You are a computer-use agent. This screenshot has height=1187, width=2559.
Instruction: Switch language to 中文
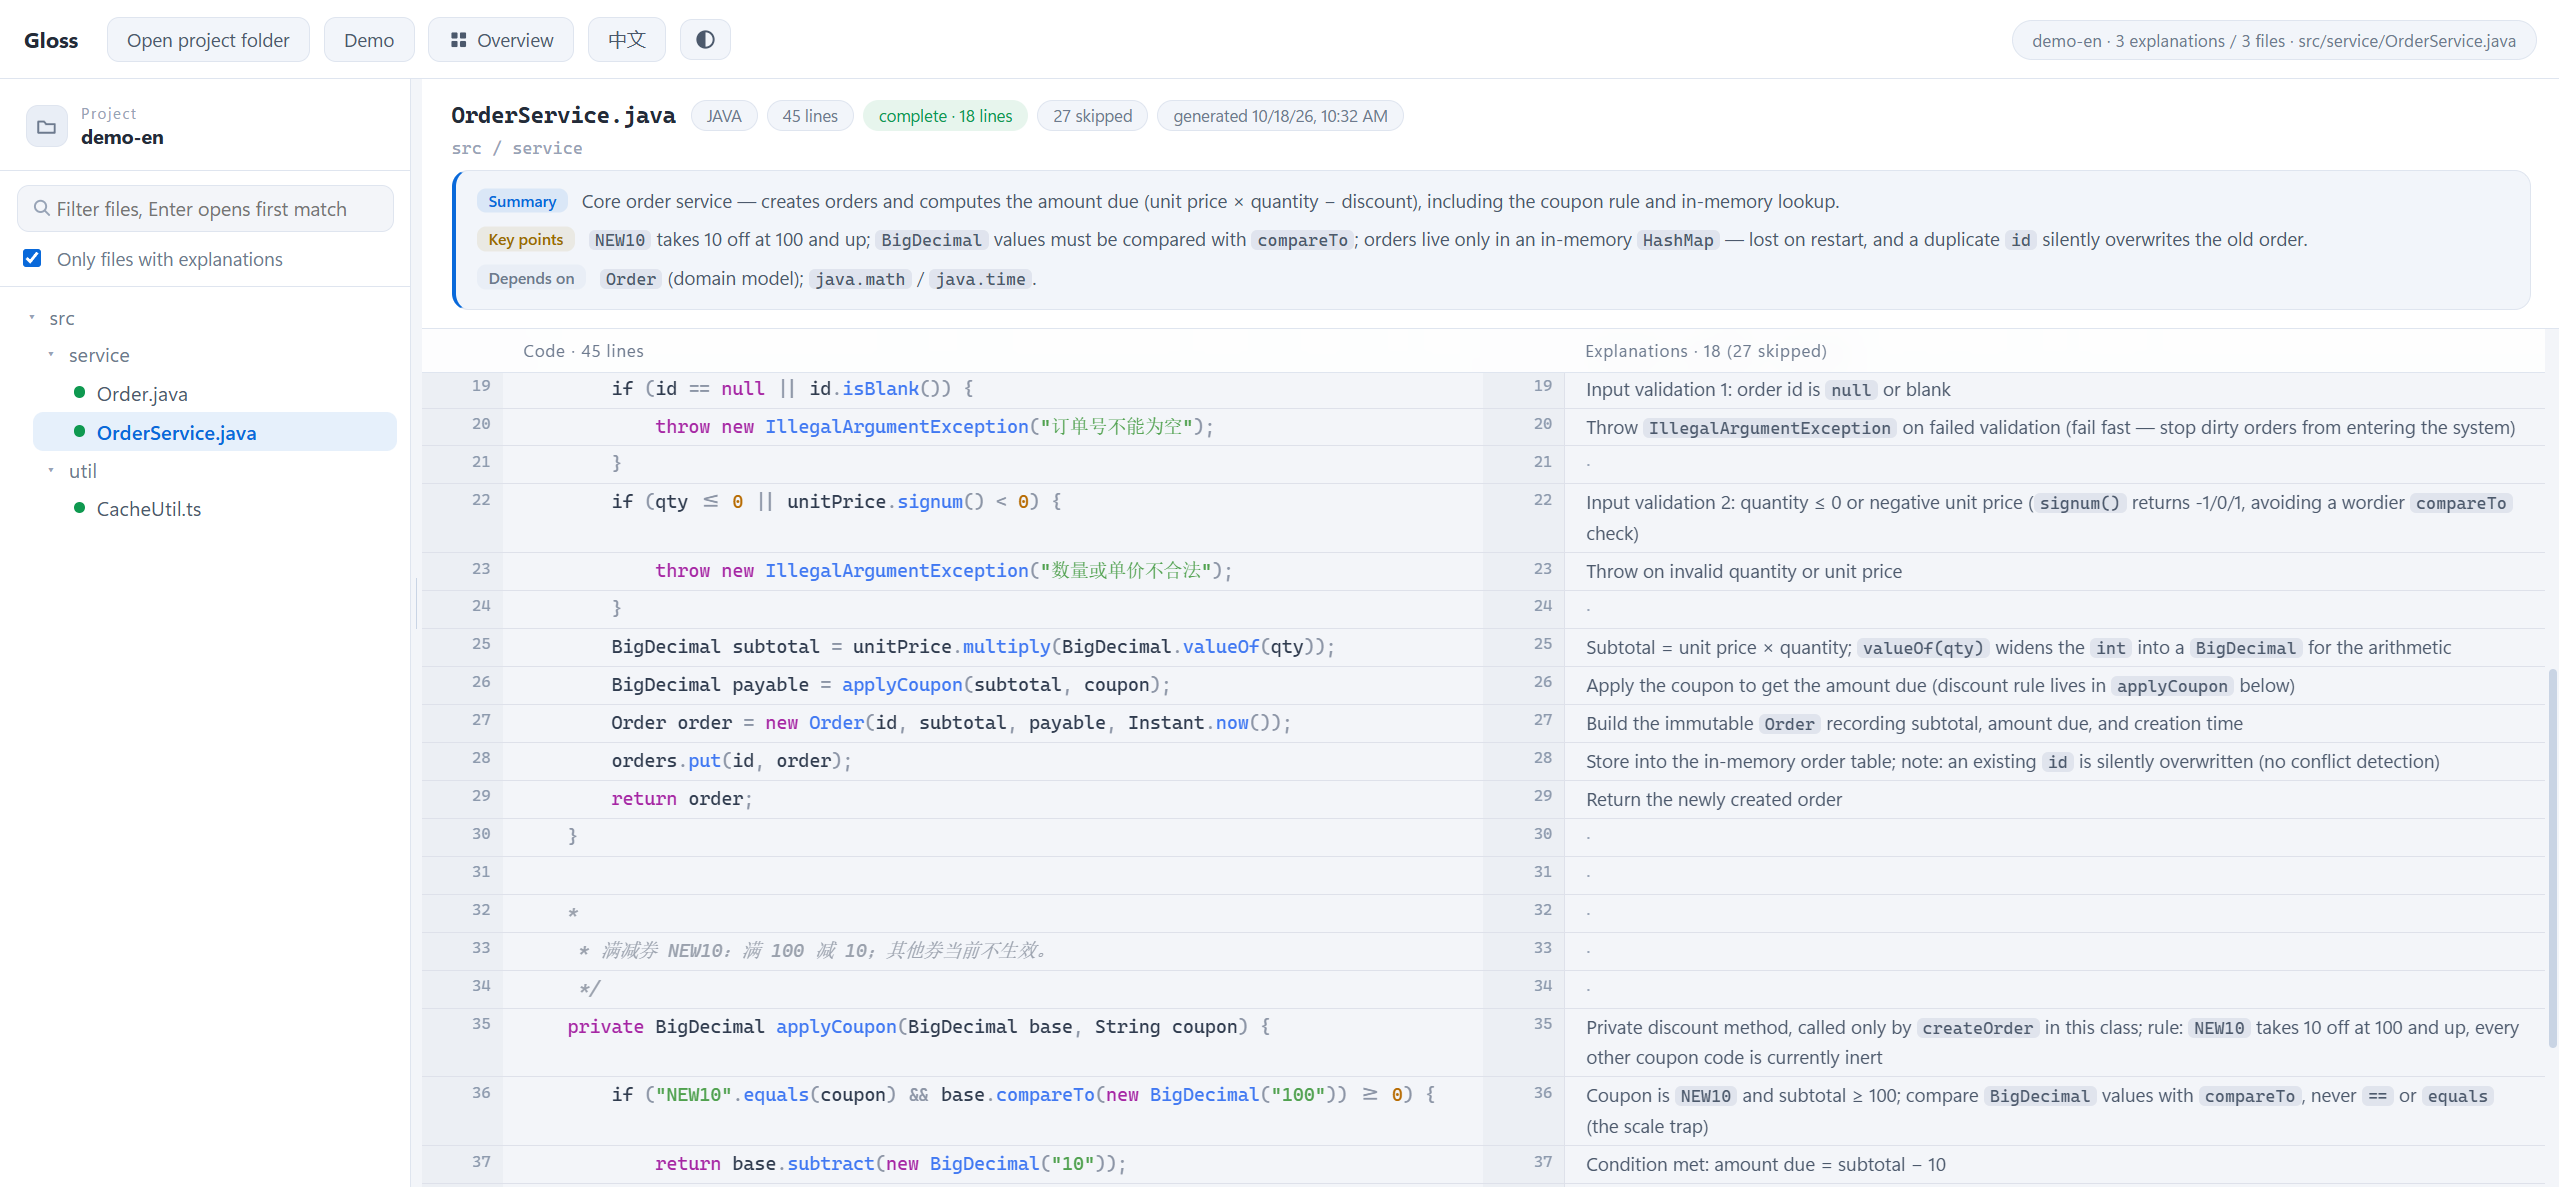pyautogui.click(x=627, y=40)
